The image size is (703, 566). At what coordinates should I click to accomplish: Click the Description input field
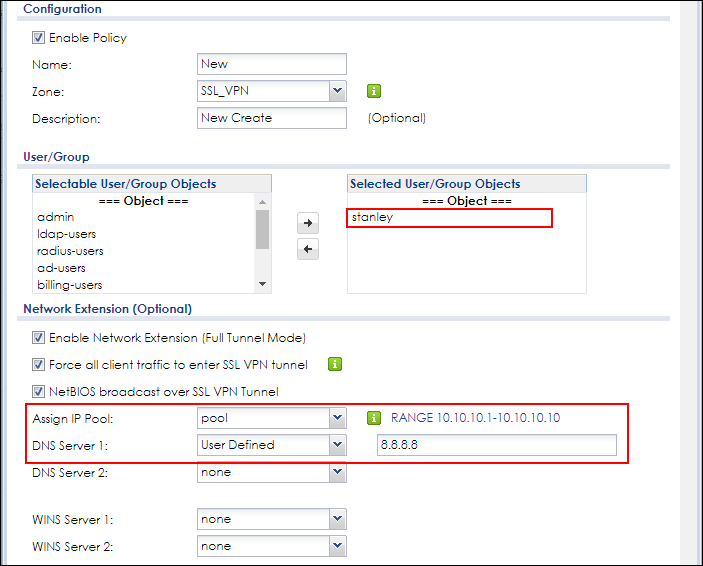click(x=272, y=118)
